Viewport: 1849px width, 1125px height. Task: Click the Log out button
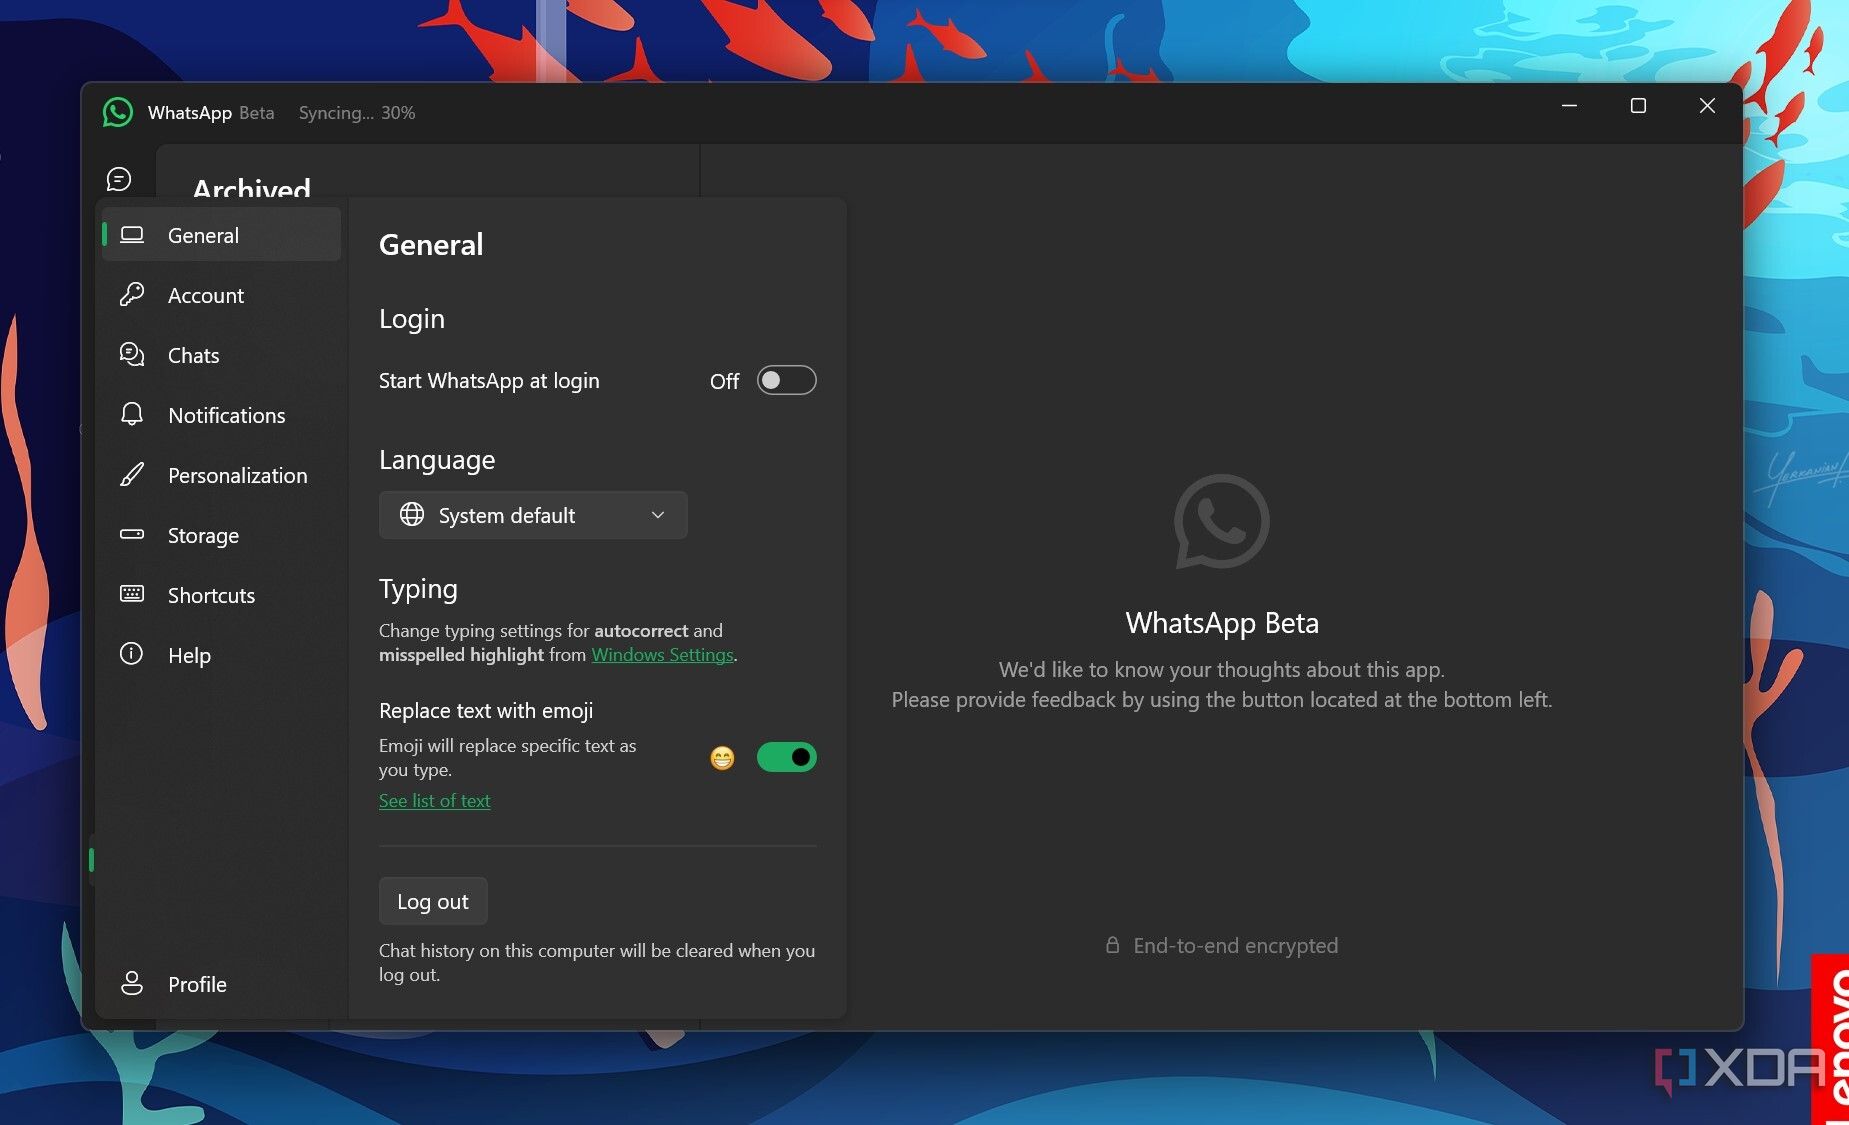[433, 901]
